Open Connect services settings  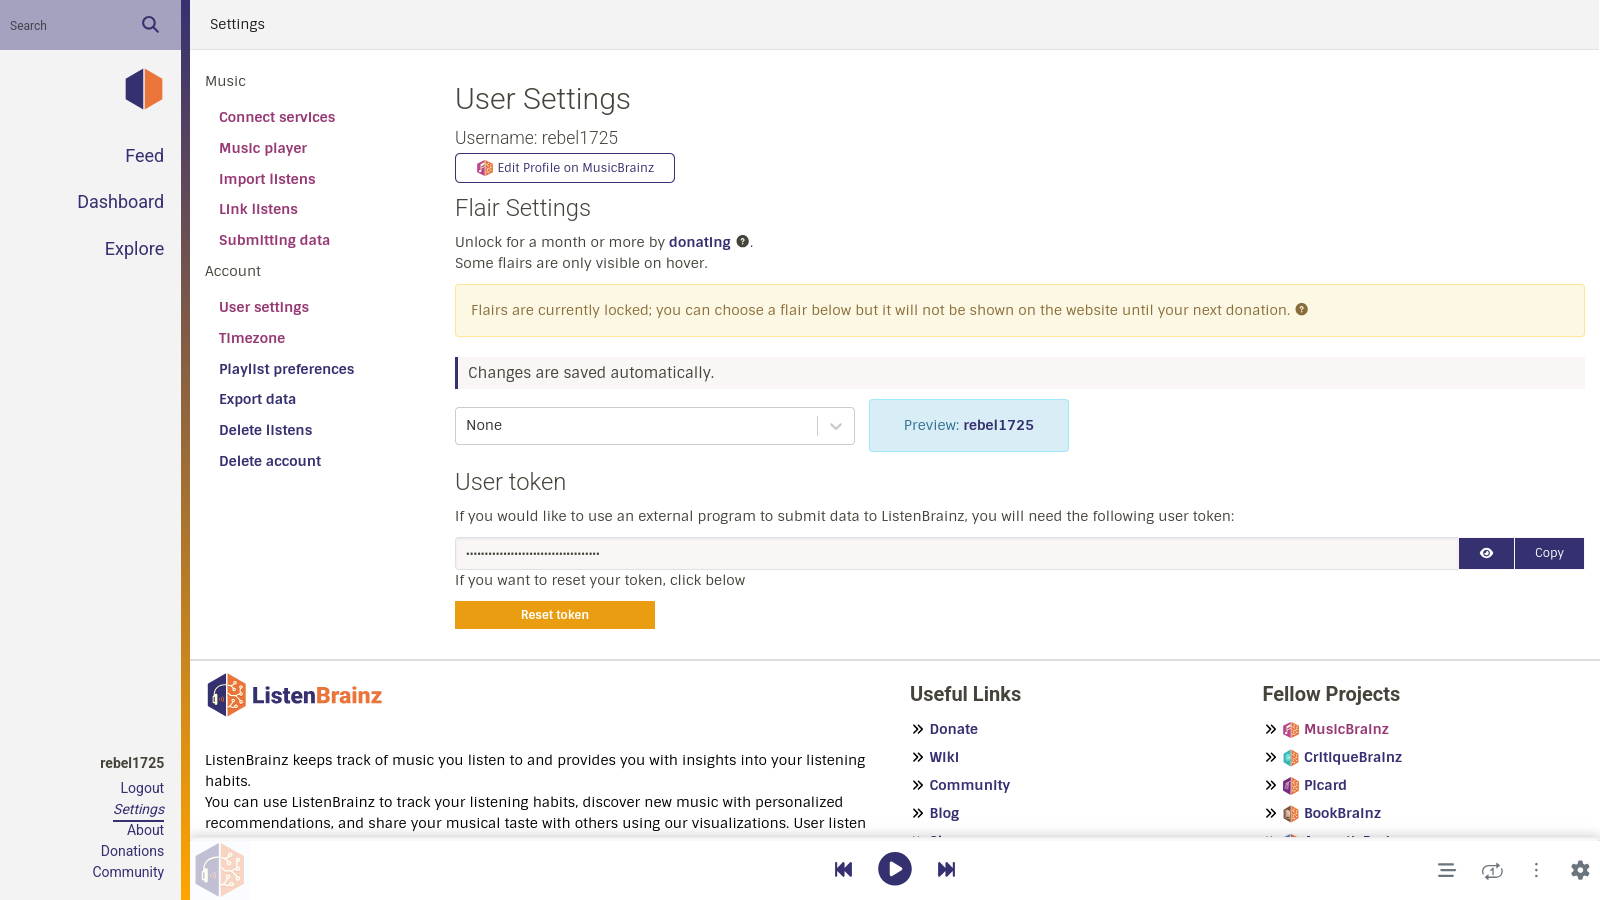point(277,117)
